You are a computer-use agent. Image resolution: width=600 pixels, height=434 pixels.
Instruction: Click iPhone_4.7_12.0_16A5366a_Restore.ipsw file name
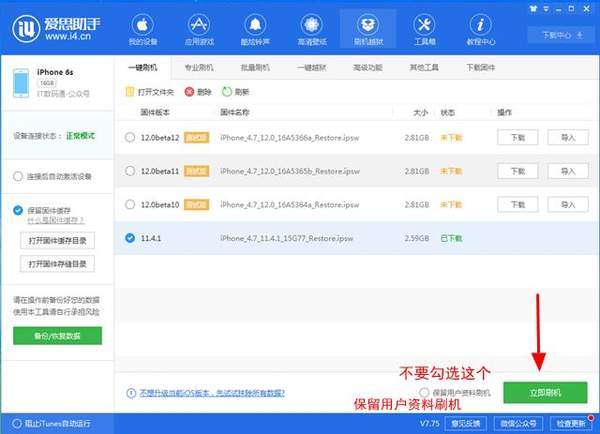[x=290, y=137]
